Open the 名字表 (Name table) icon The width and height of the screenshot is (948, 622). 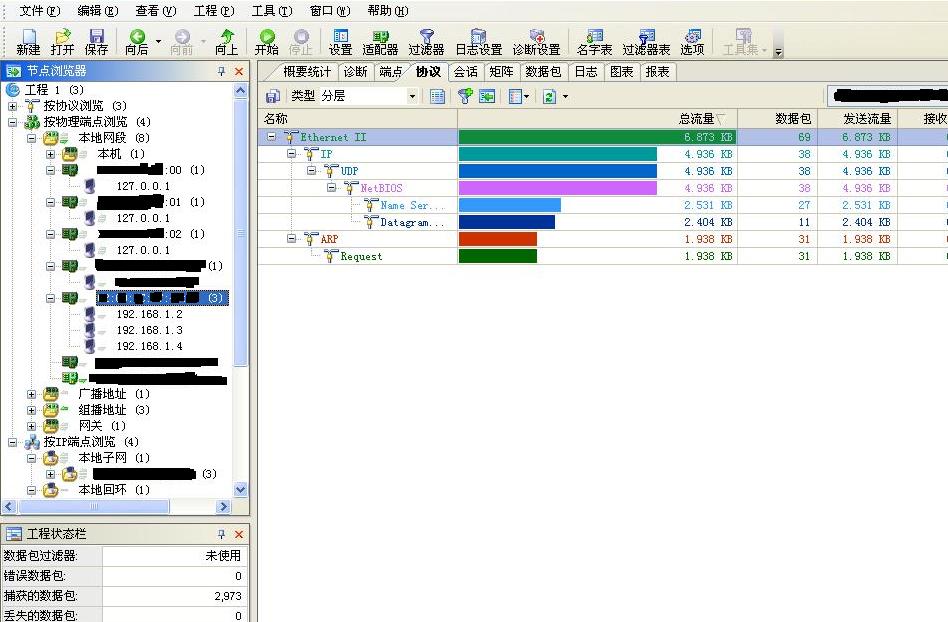pos(594,41)
